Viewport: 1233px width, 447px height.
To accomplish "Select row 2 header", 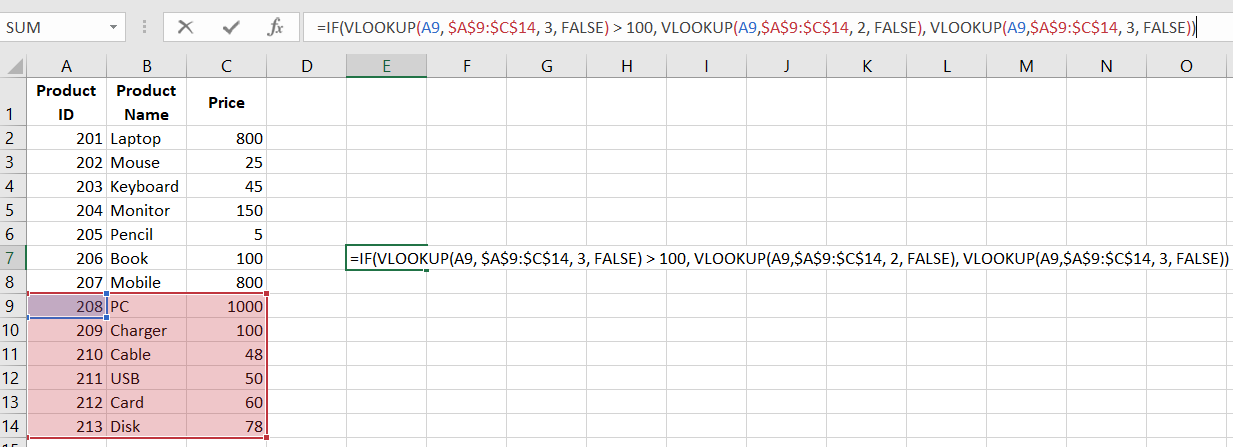I will (13, 138).
